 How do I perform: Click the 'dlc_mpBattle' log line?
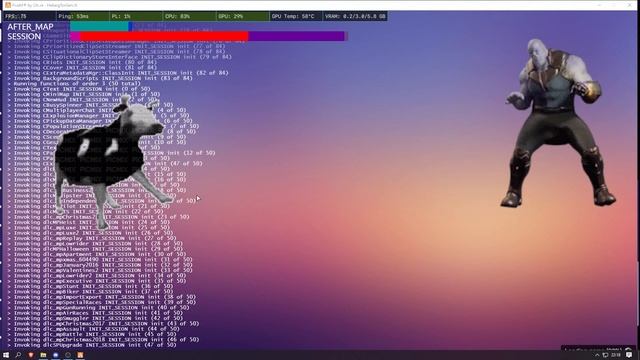[x=92, y=334]
